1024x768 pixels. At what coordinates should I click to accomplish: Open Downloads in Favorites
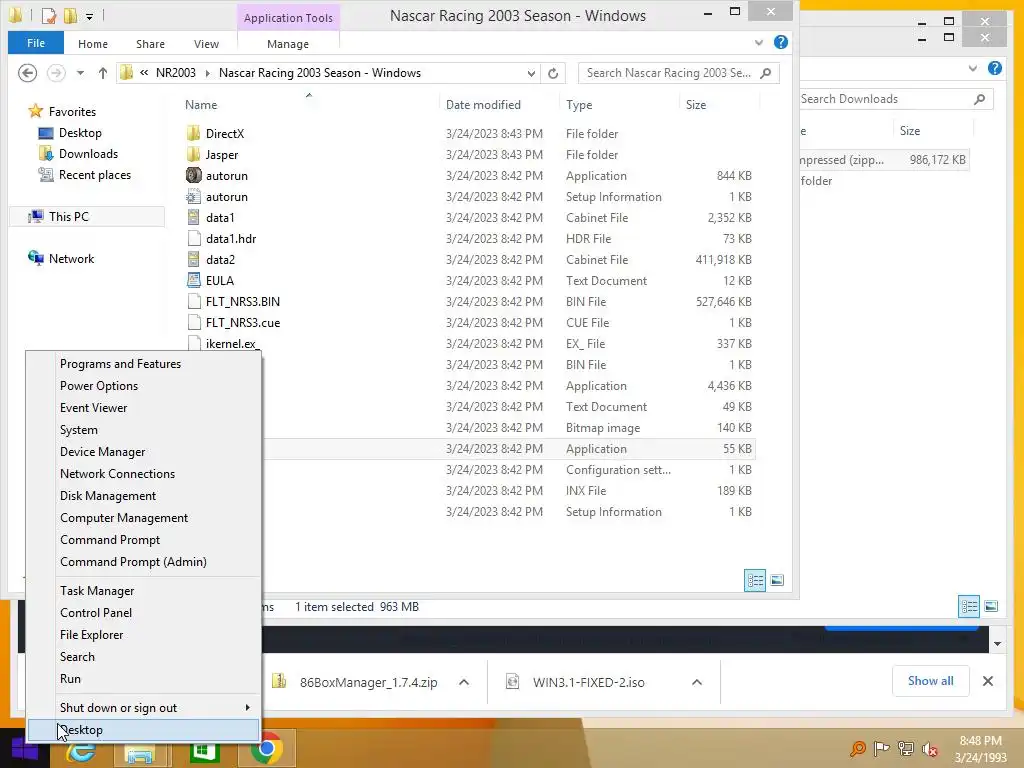pyautogui.click(x=89, y=153)
